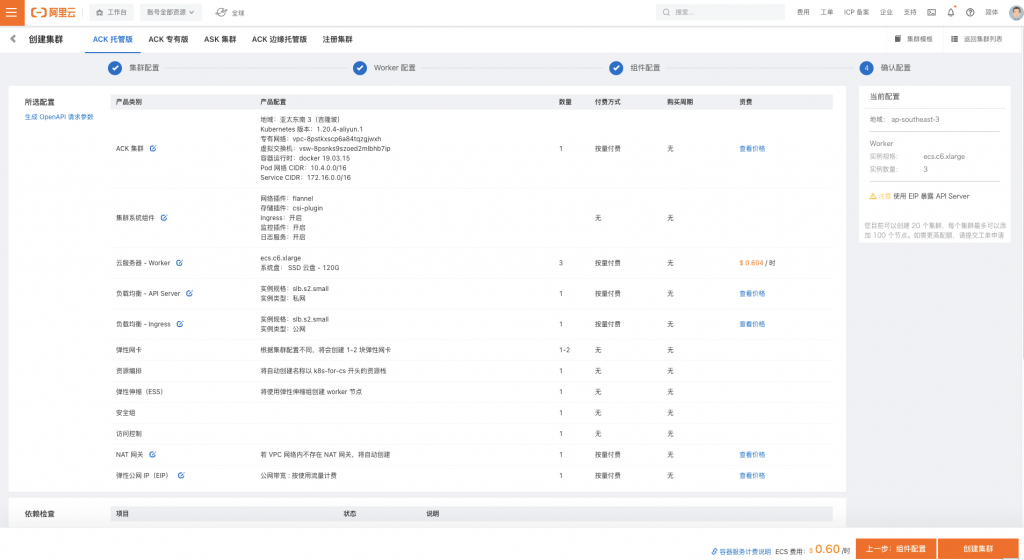Click ecs.c6.xlarge in 当前配置 panel
Image resolution: width=1024 pixels, height=560 pixels.
tap(944, 157)
